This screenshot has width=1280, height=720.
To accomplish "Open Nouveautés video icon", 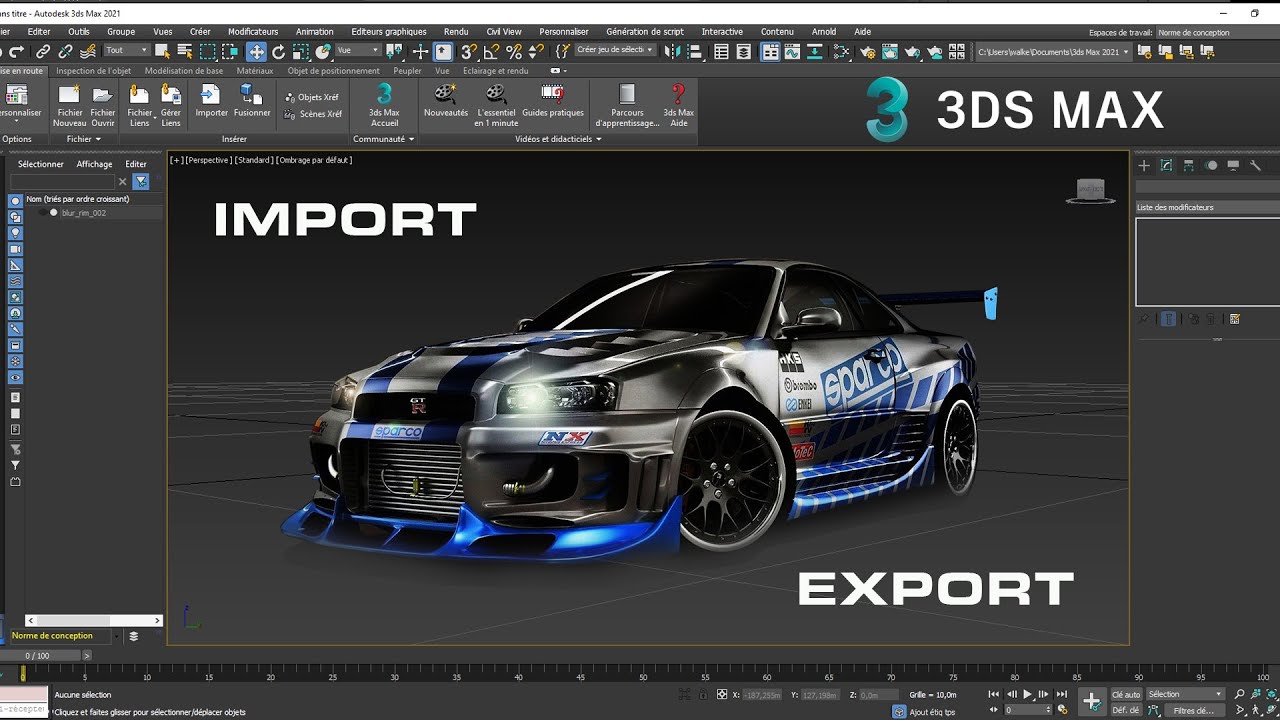I will (446, 101).
